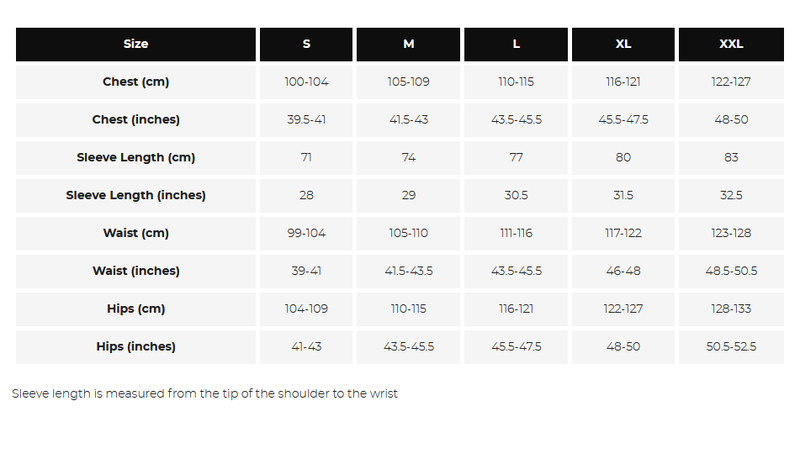Click the Size column header
The width and height of the screenshot is (800, 459).
[x=136, y=44]
